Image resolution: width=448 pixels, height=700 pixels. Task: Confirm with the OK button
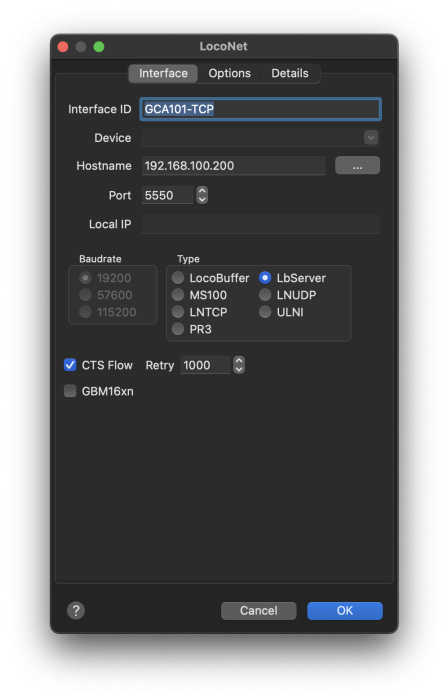[x=344, y=611]
